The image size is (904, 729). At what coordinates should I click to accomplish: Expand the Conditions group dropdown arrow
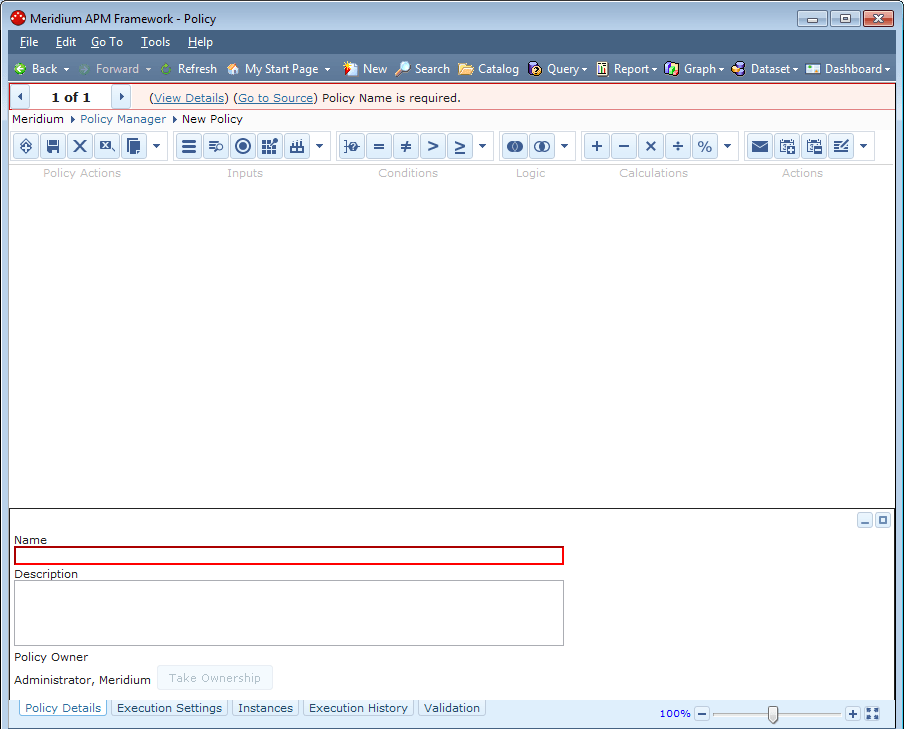483,146
